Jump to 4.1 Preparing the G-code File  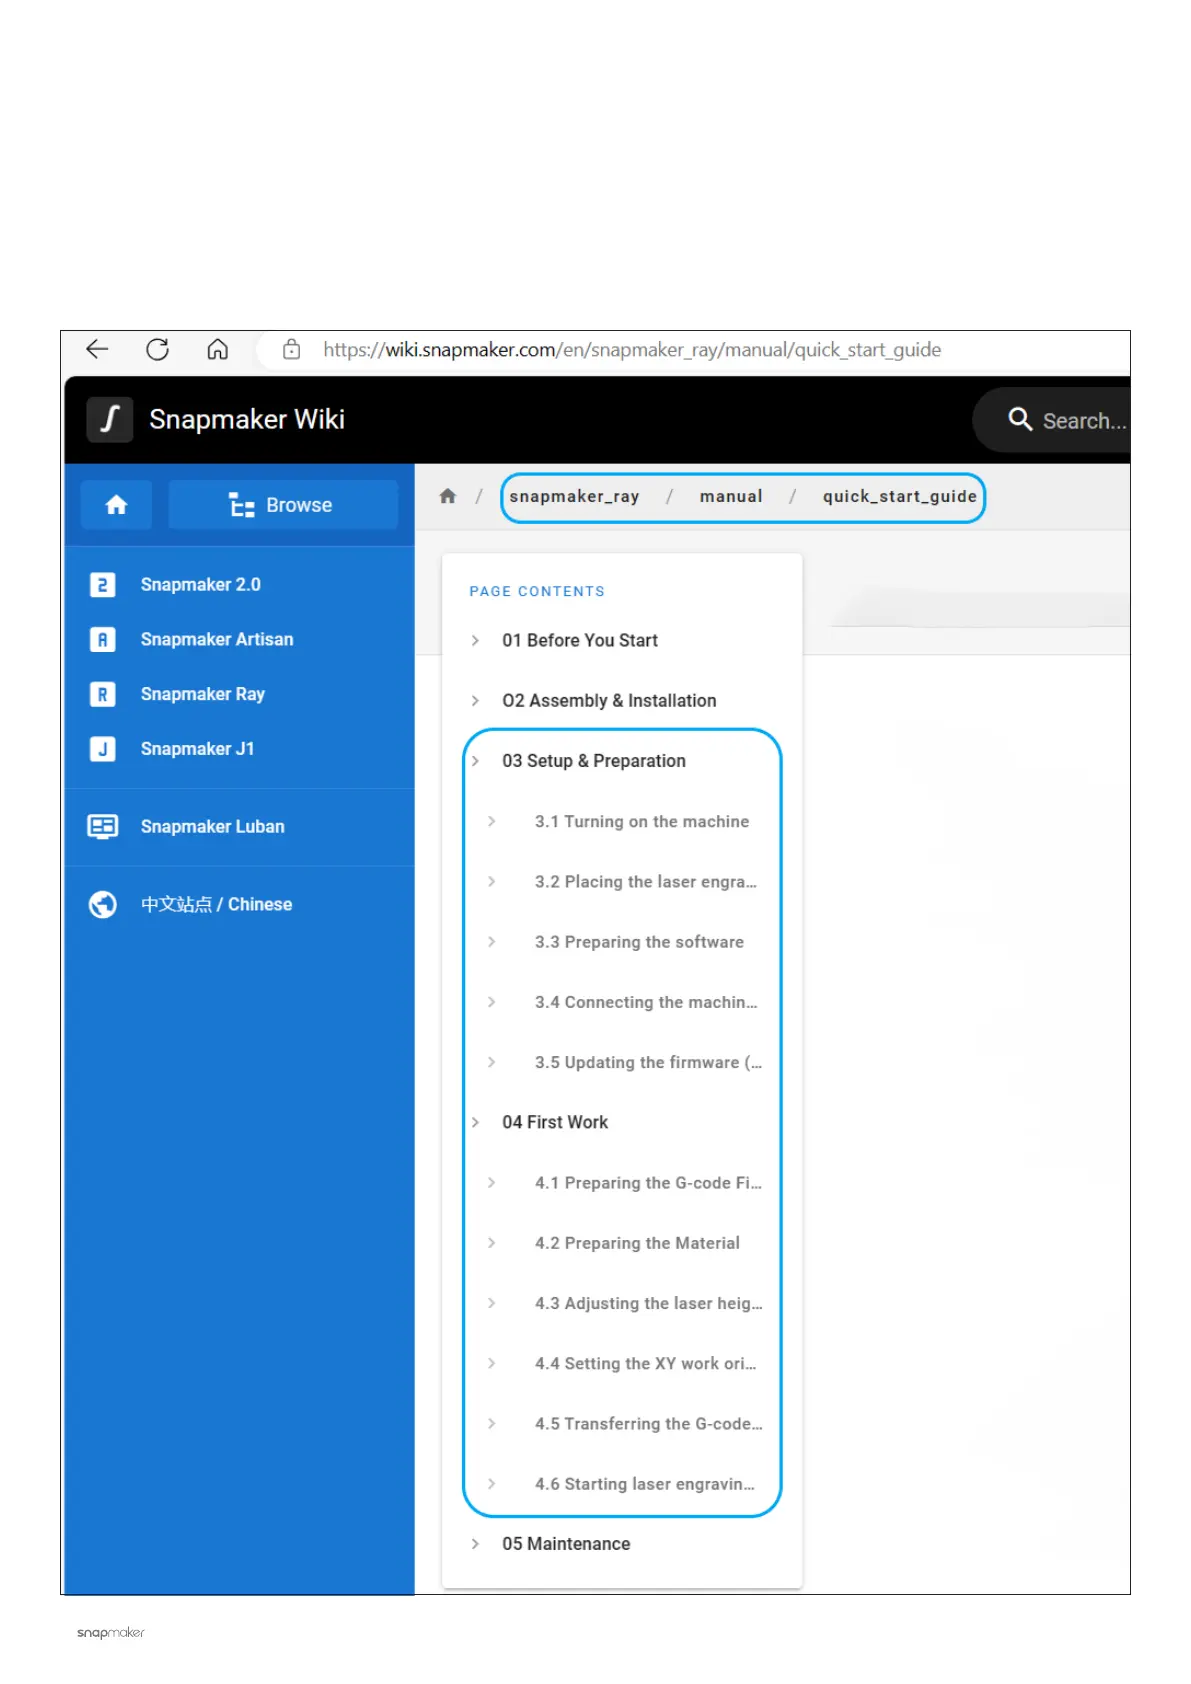(x=648, y=1183)
